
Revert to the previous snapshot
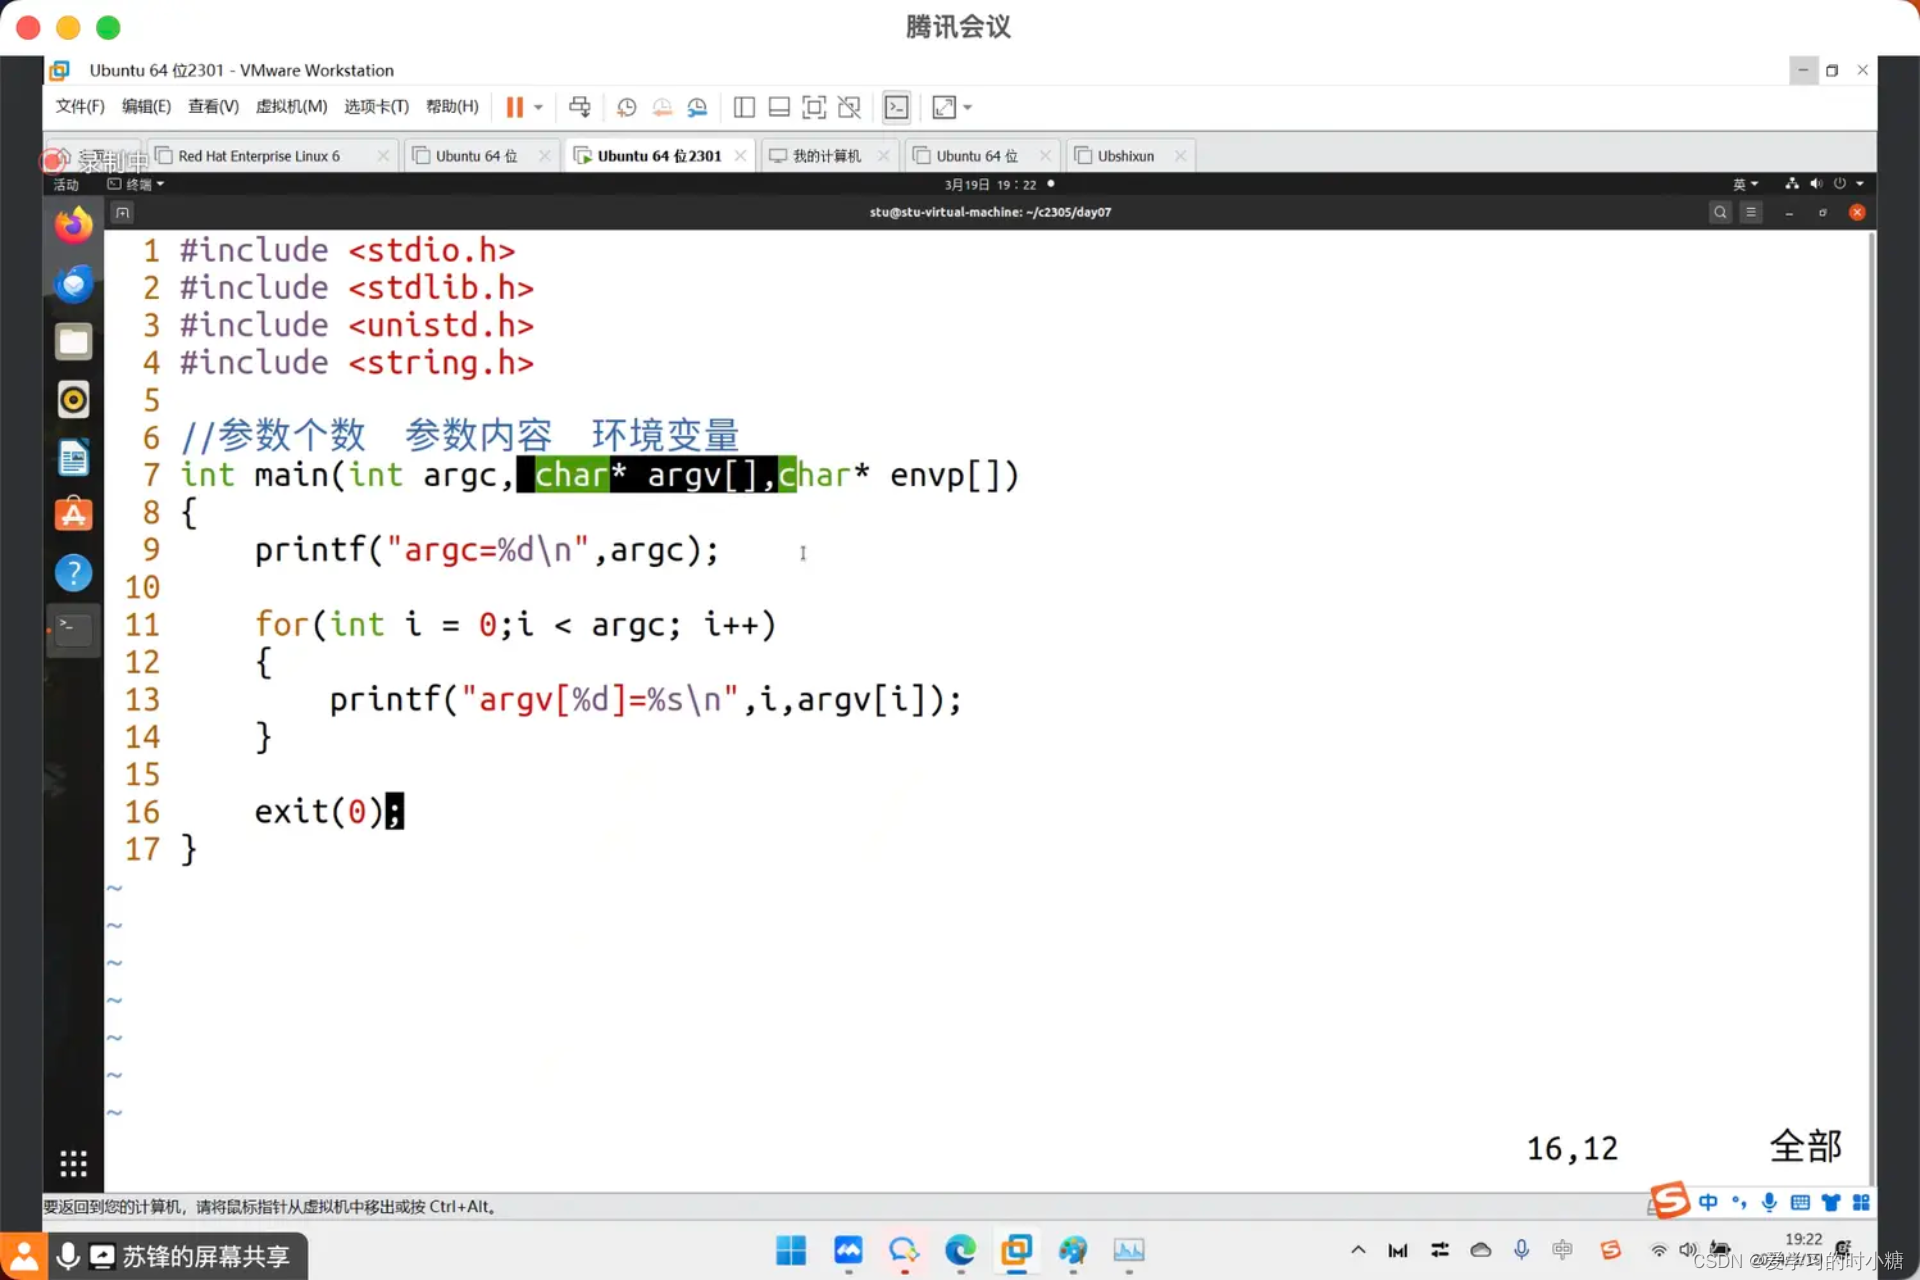(x=662, y=107)
